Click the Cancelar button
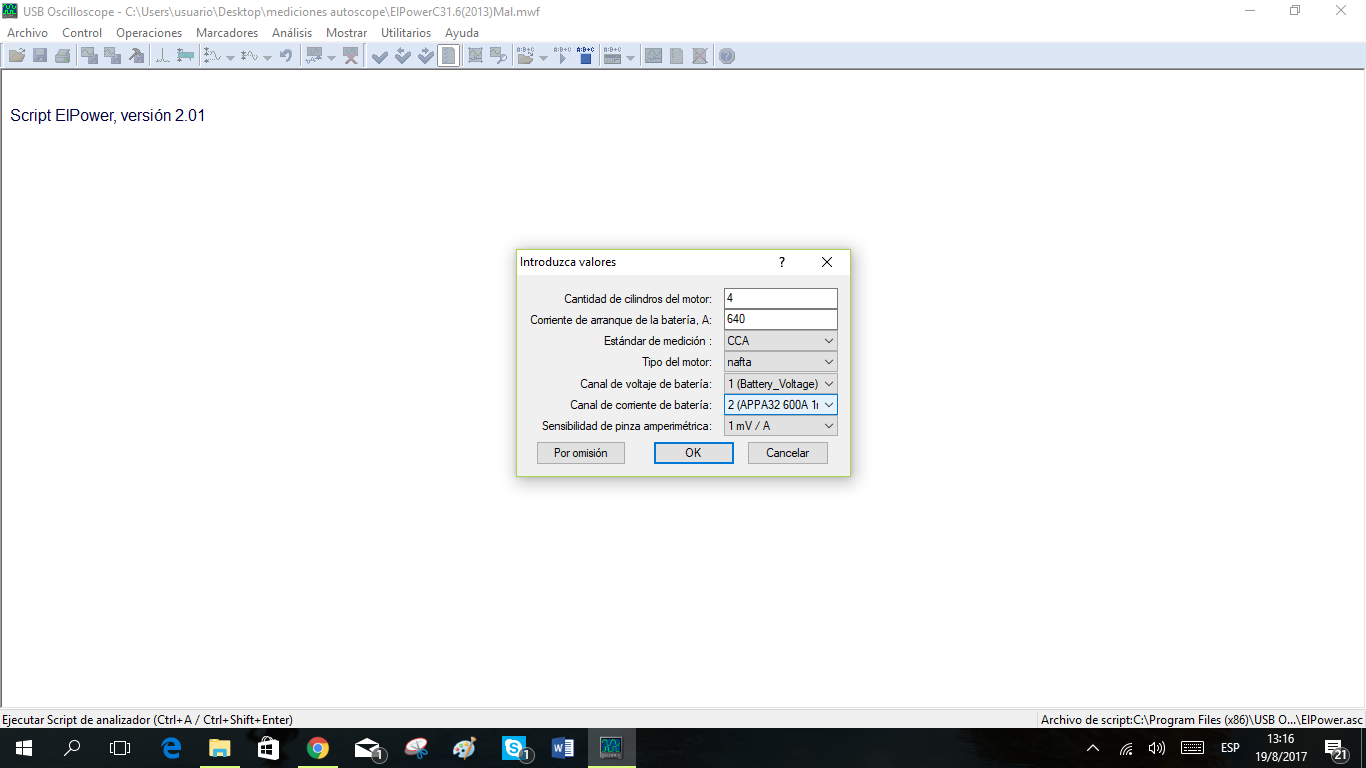Viewport: 1366px width, 768px height. [x=787, y=453]
